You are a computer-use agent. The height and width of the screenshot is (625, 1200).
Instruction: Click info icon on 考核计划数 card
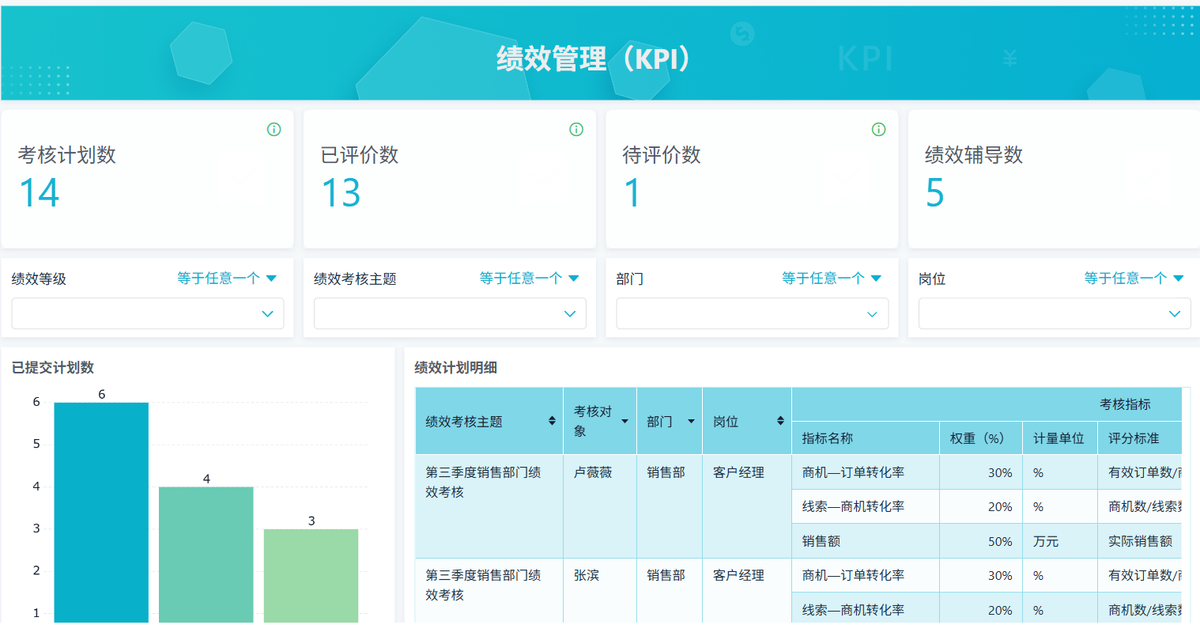click(x=274, y=129)
